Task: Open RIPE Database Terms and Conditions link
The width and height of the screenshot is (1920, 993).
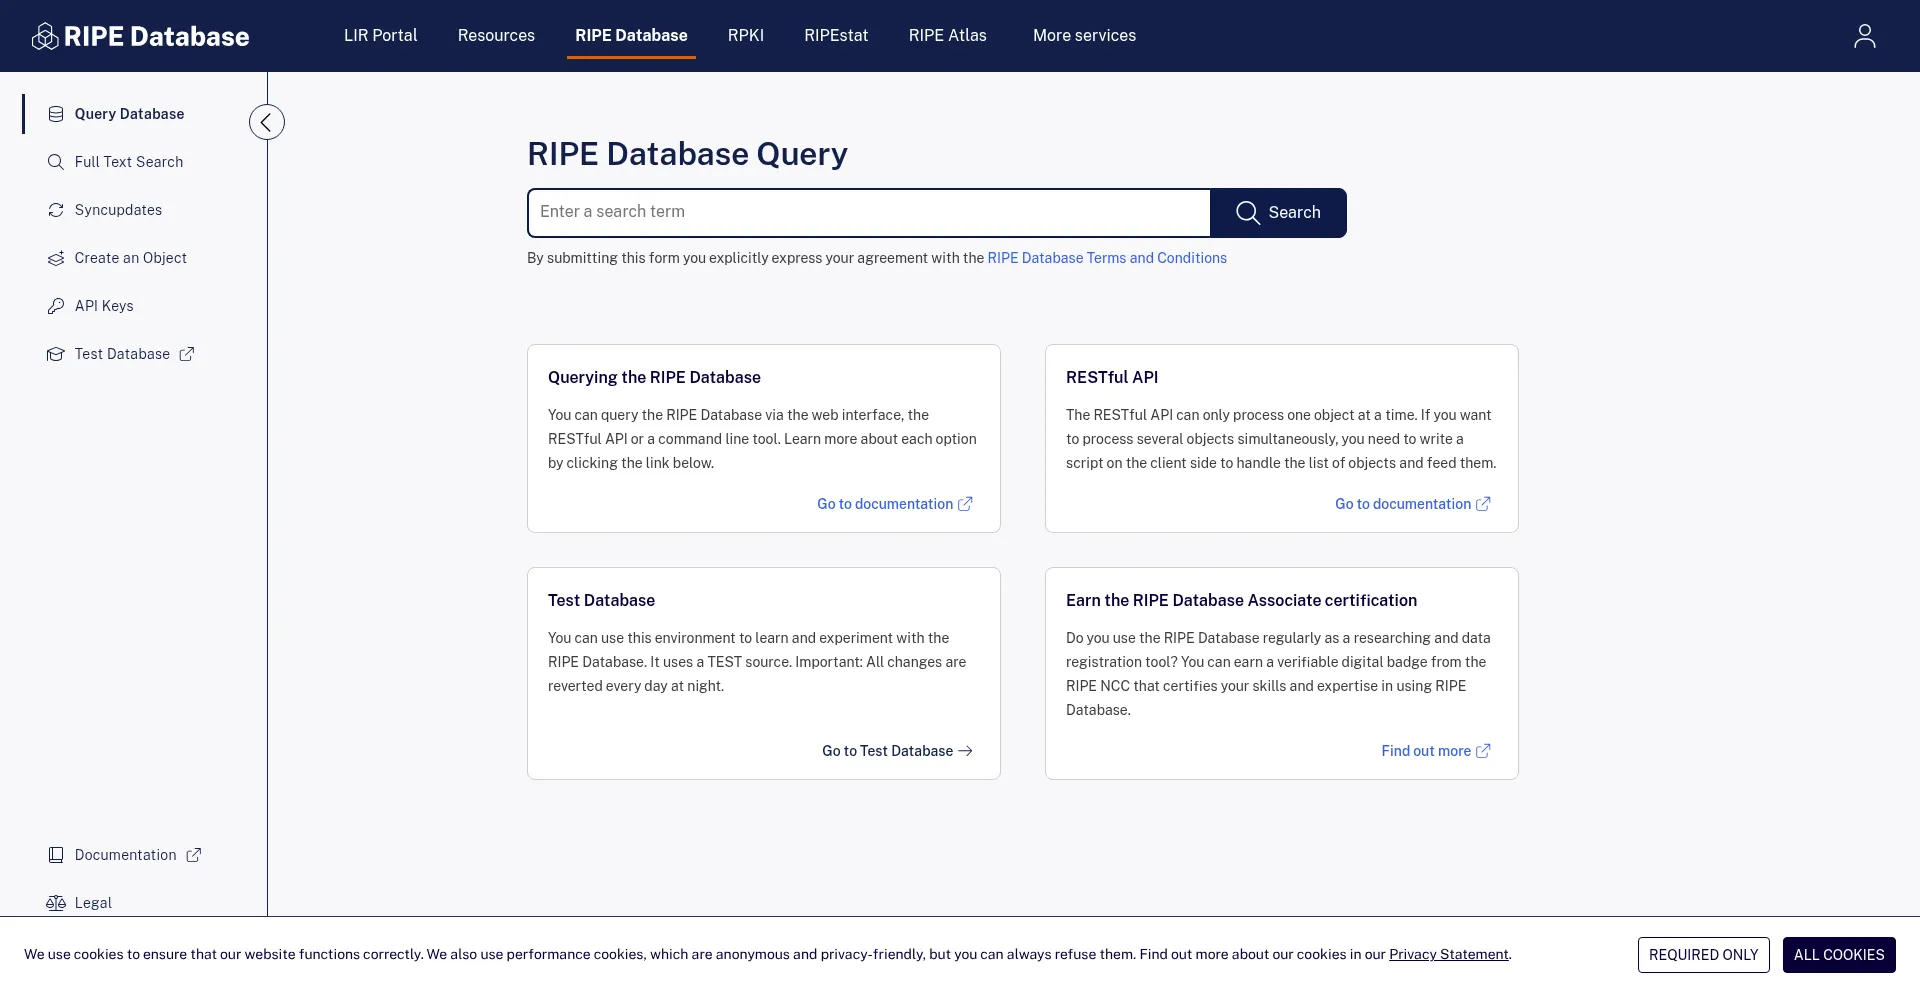Action: point(1107,258)
